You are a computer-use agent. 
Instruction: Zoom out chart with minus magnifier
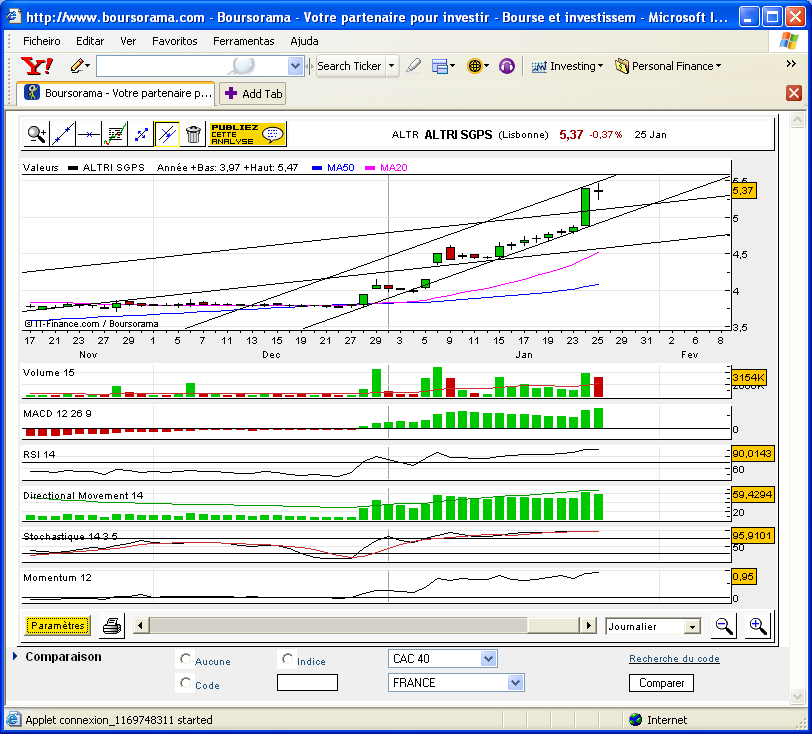[x=724, y=626]
